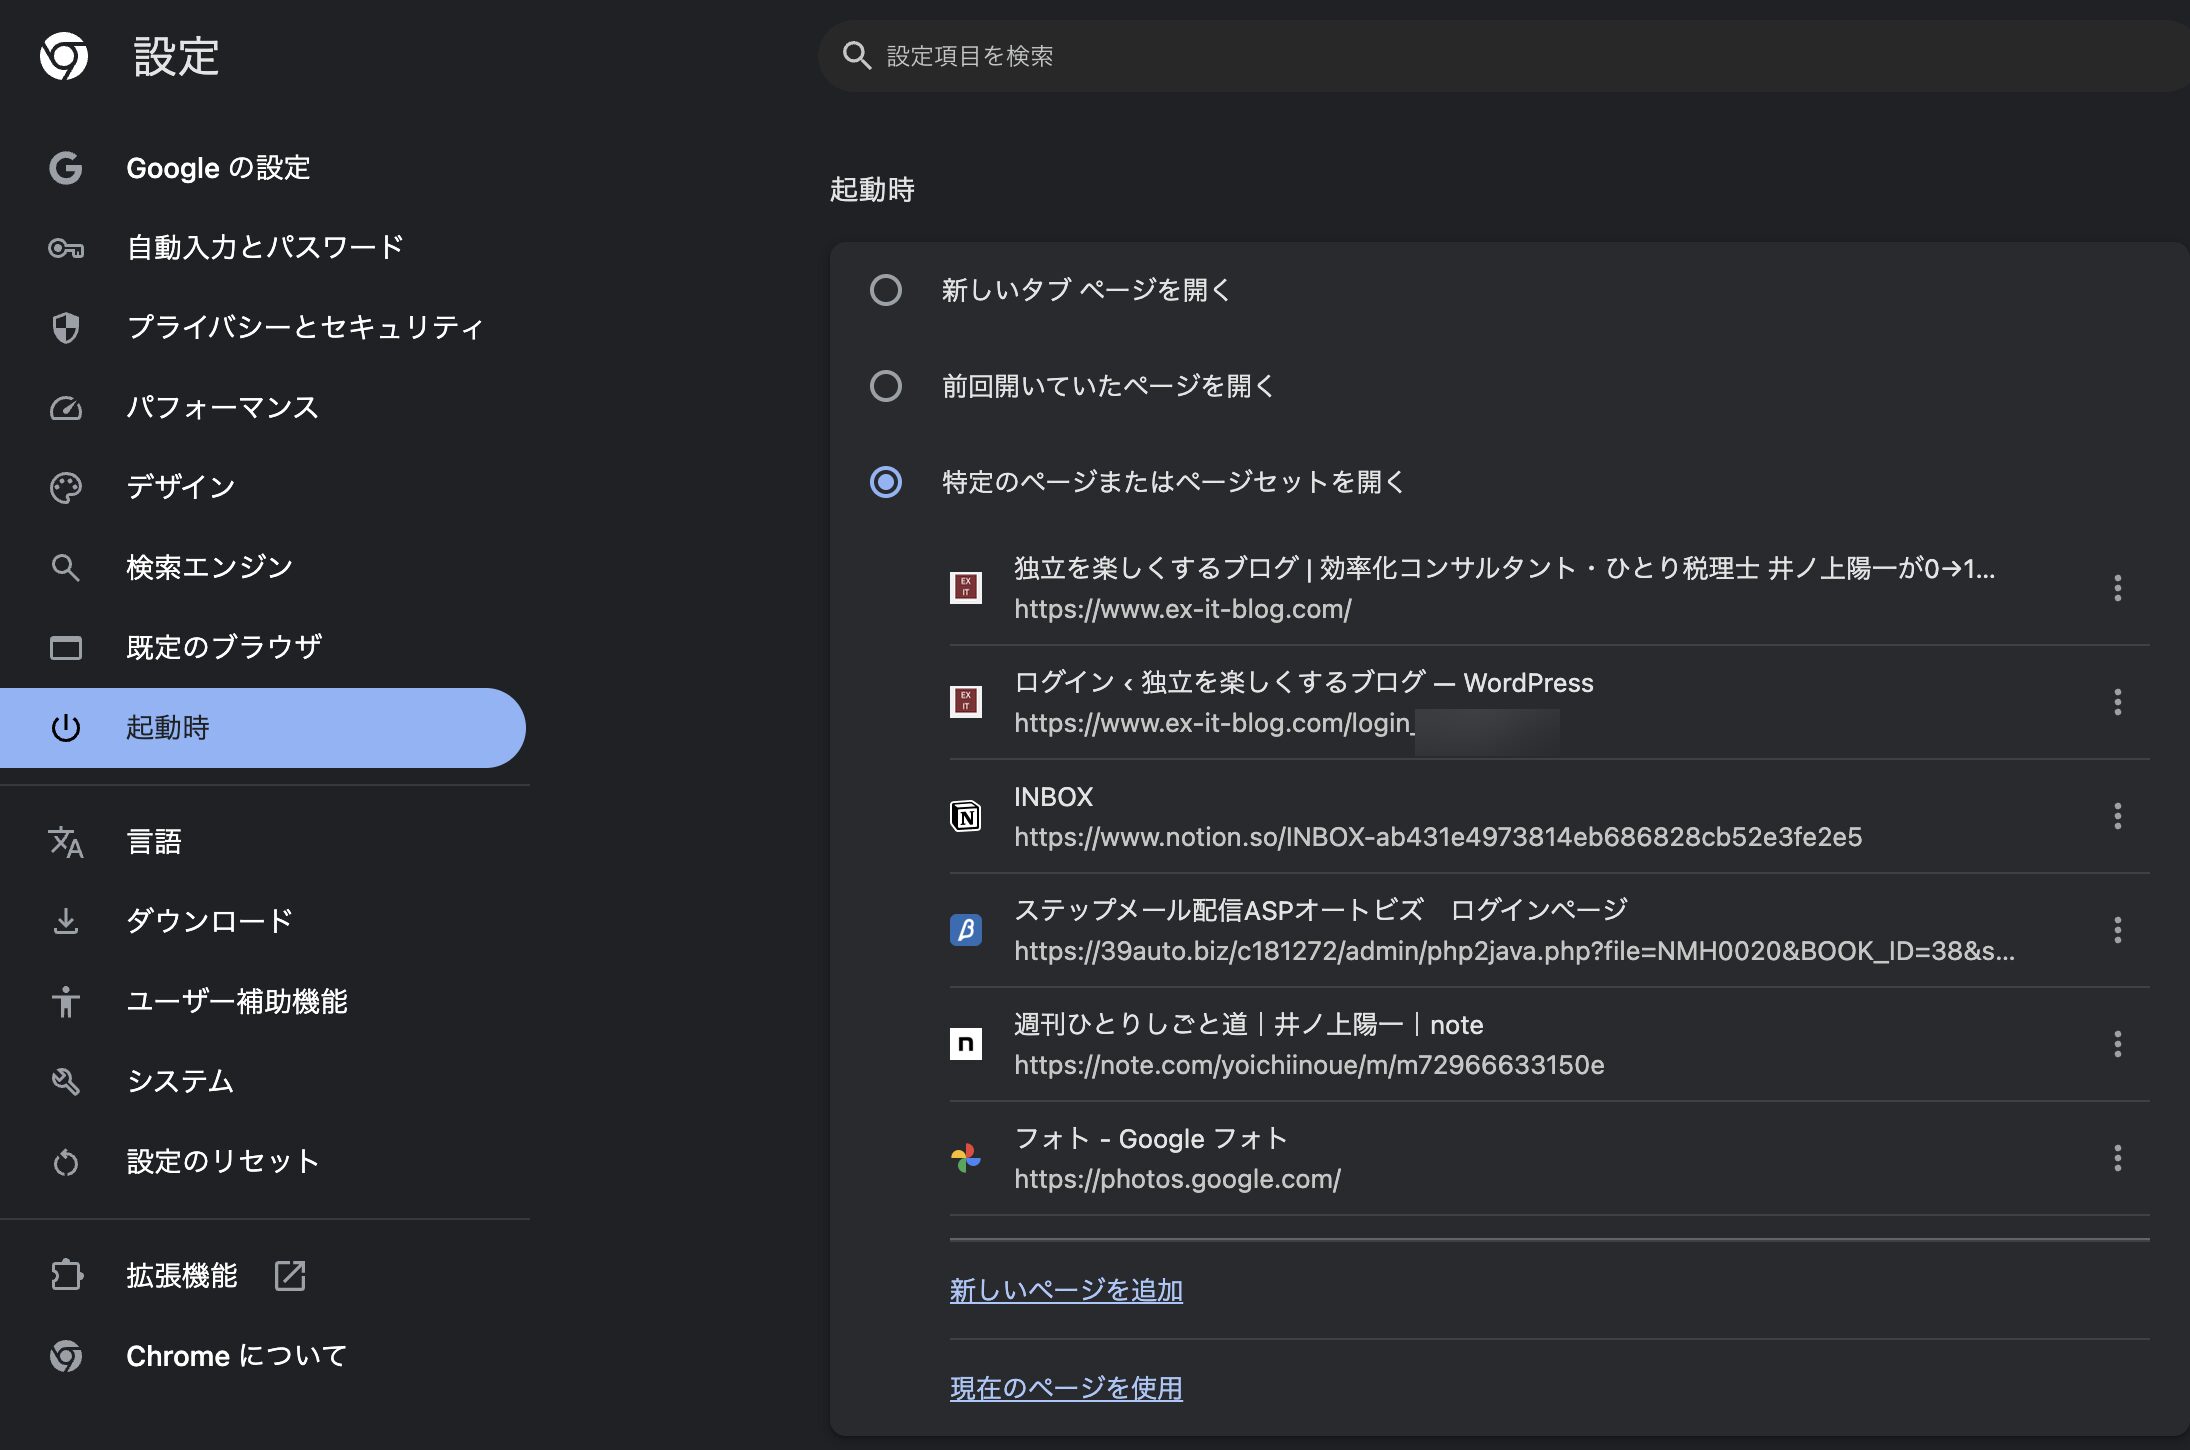The height and width of the screenshot is (1450, 2190).
Task: Click the translate icon for 言語
Action: click(x=66, y=842)
